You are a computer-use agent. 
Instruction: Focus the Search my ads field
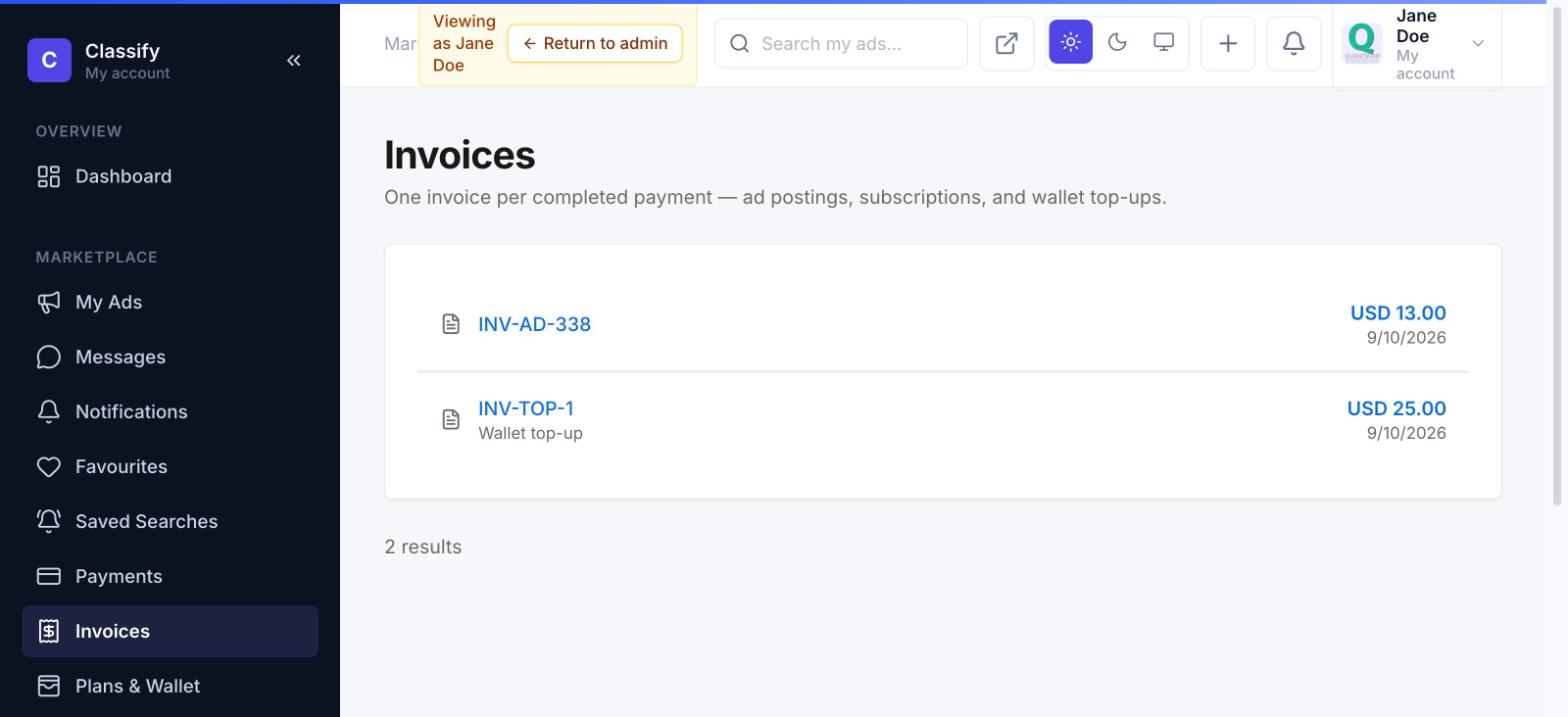pos(841,43)
